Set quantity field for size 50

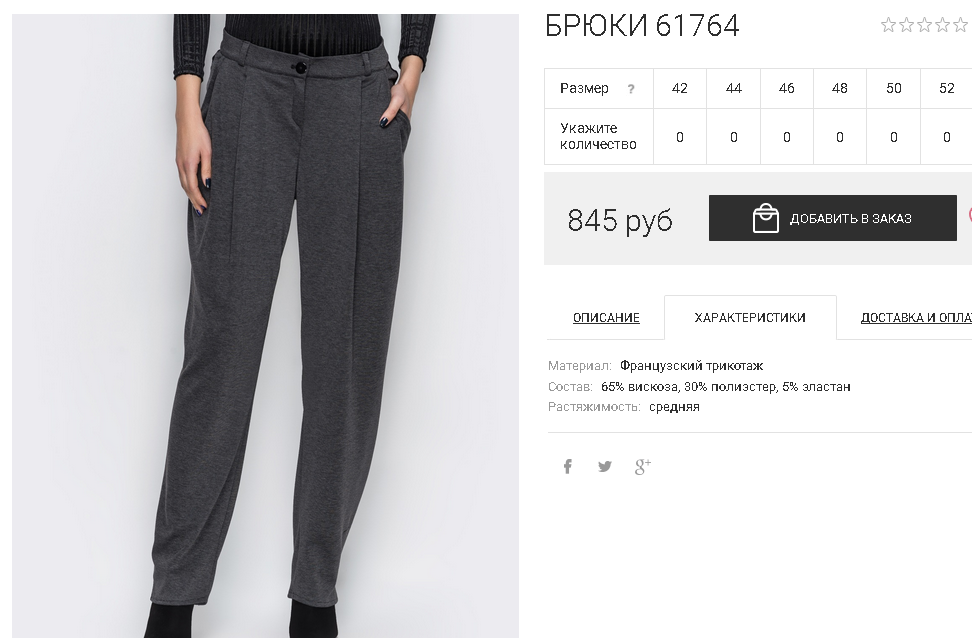click(x=893, y=137)
